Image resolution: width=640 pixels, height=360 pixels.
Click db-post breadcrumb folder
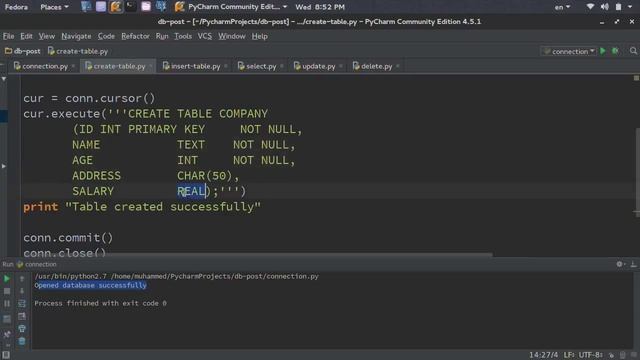[x=22, y=51]
